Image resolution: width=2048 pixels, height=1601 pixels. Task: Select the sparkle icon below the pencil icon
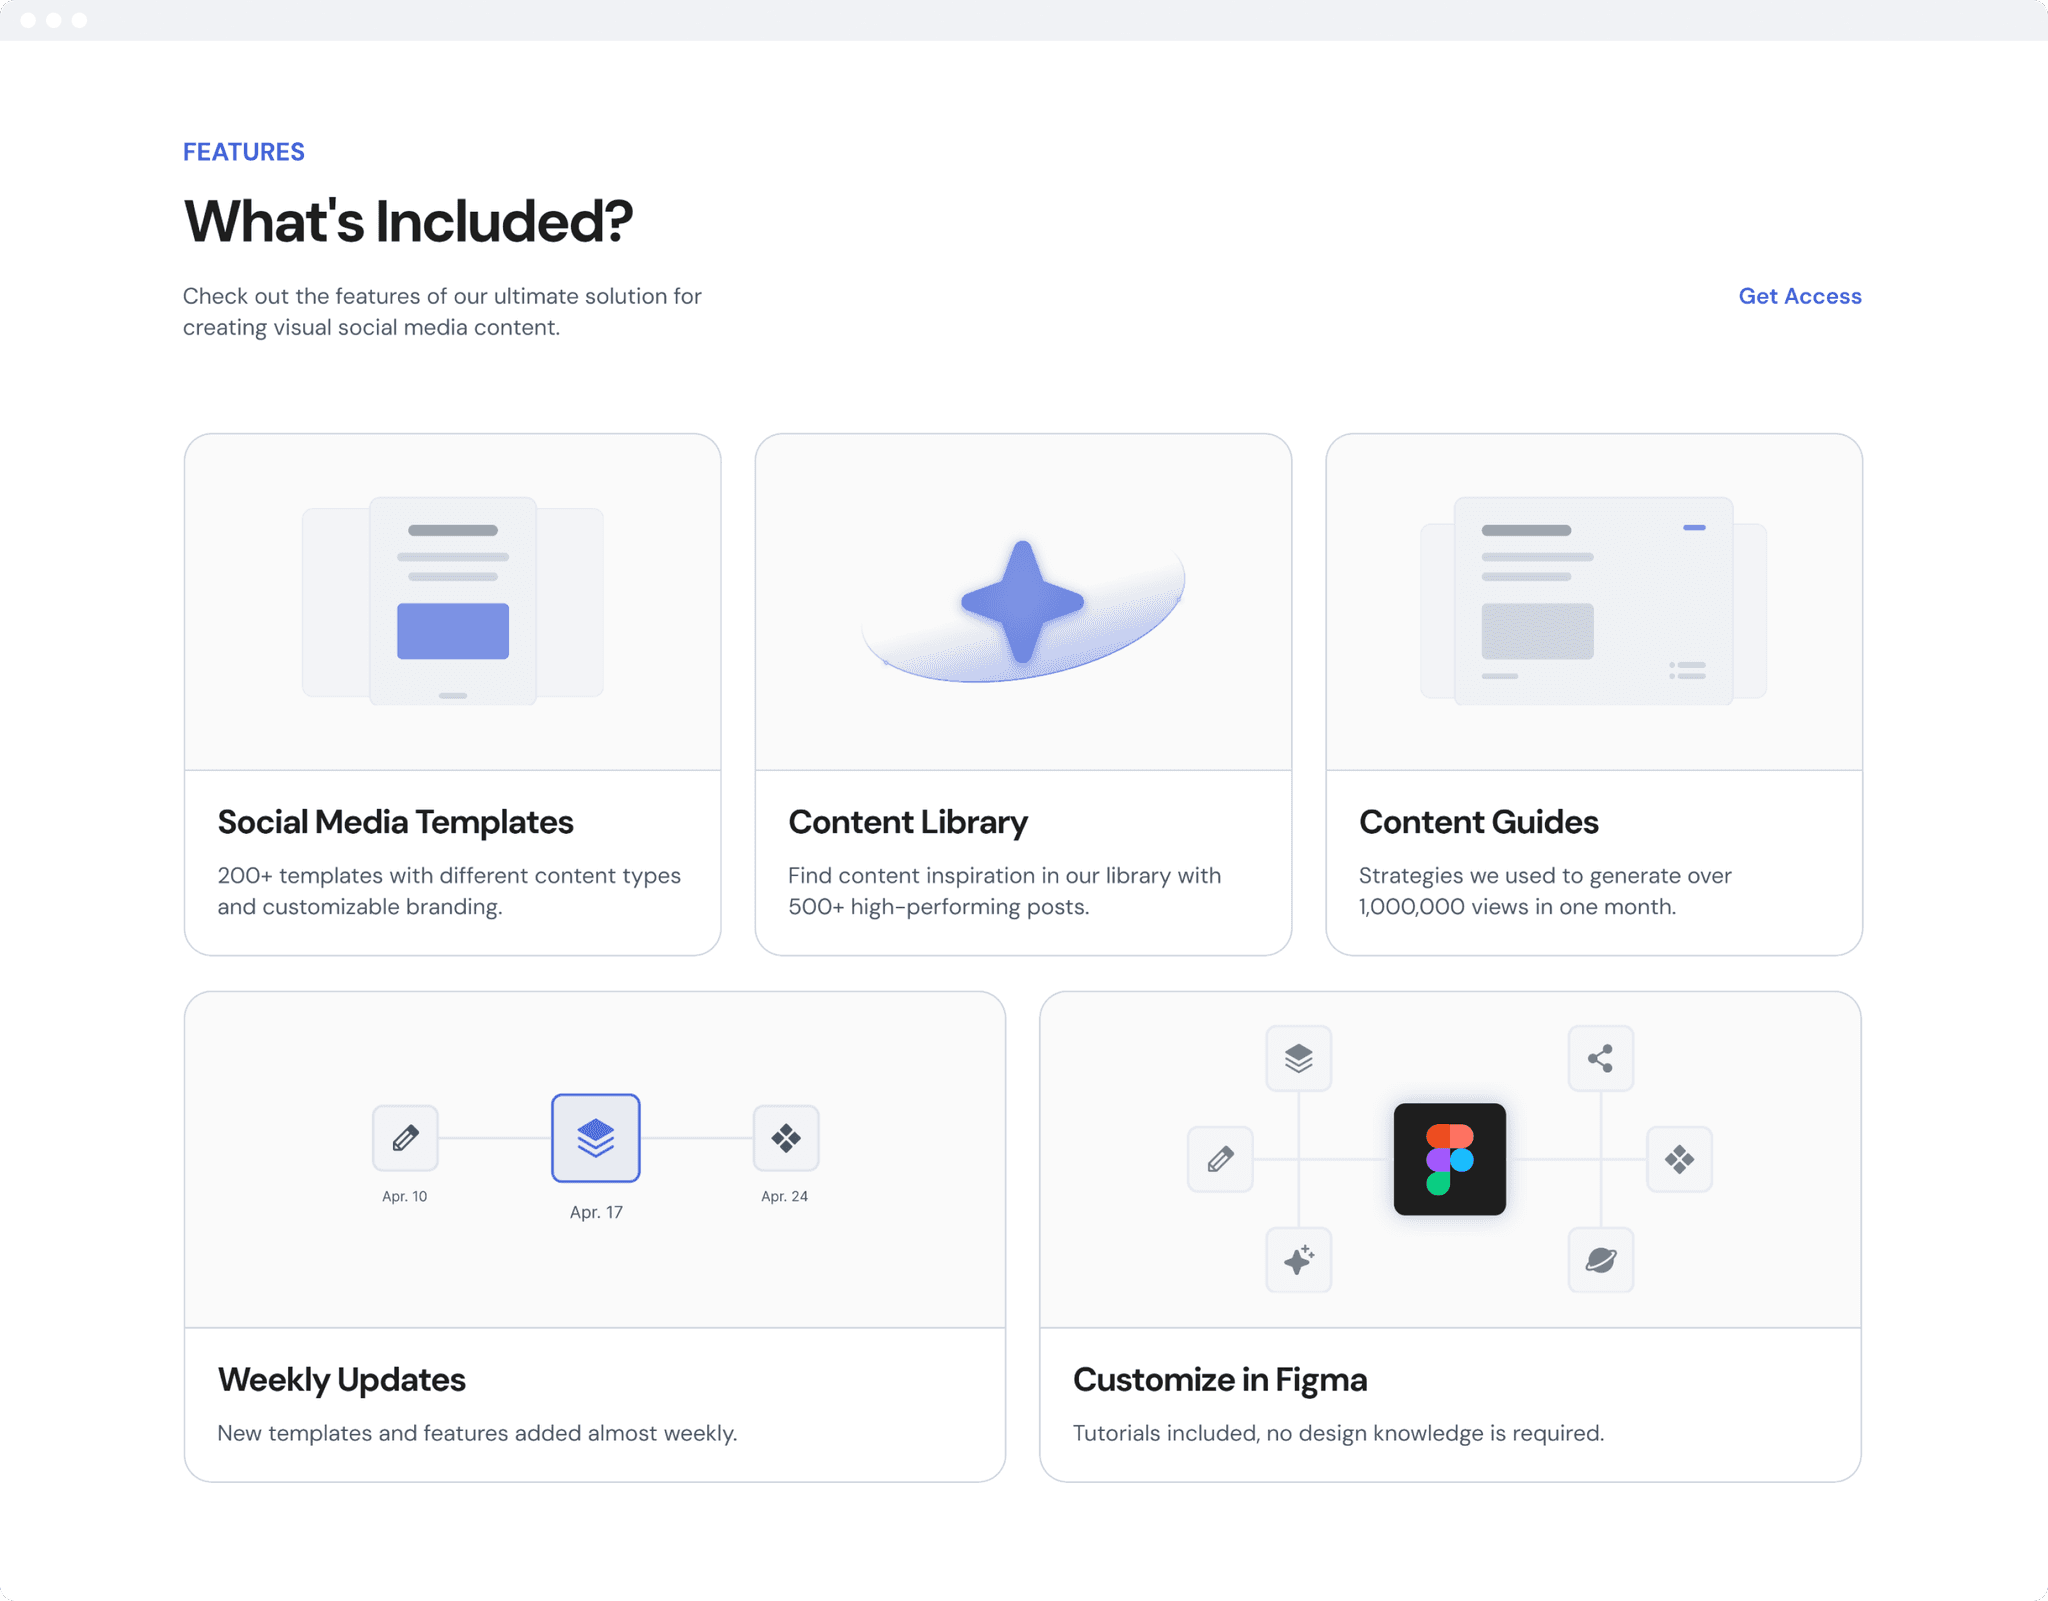pos(1299,1261)
